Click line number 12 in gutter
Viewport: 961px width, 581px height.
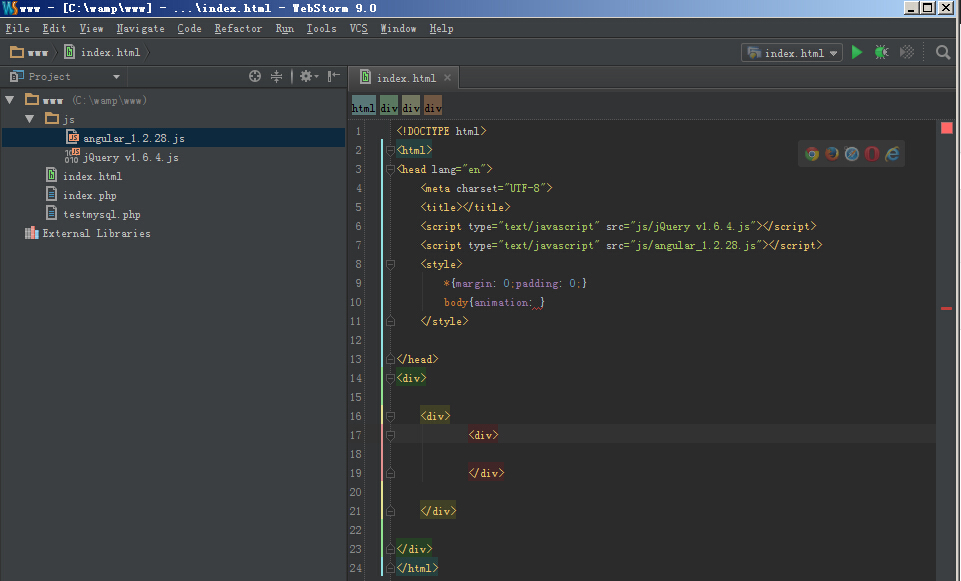click(355, 340)
